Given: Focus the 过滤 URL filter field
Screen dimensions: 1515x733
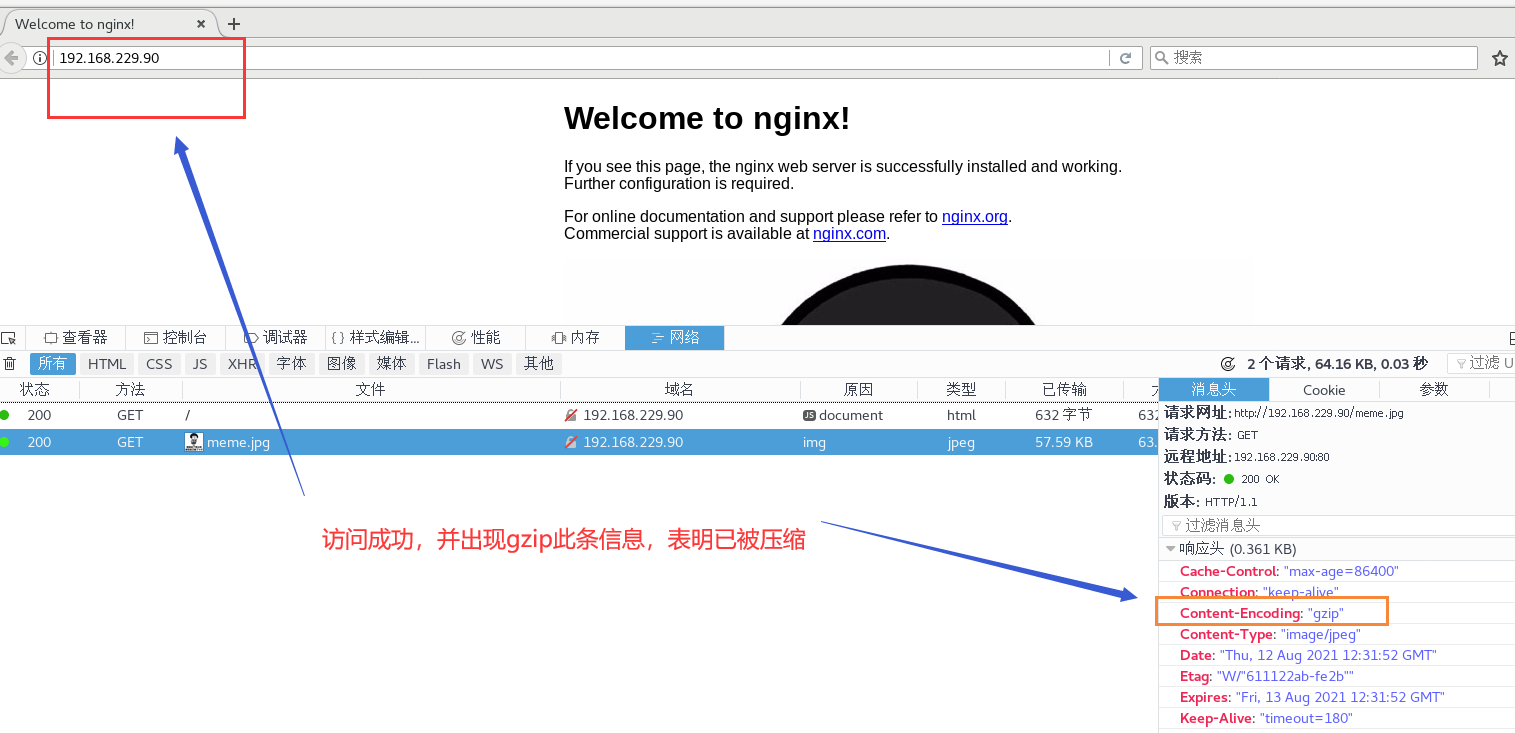Looking at the screenshot, I should coord(1480,363).
